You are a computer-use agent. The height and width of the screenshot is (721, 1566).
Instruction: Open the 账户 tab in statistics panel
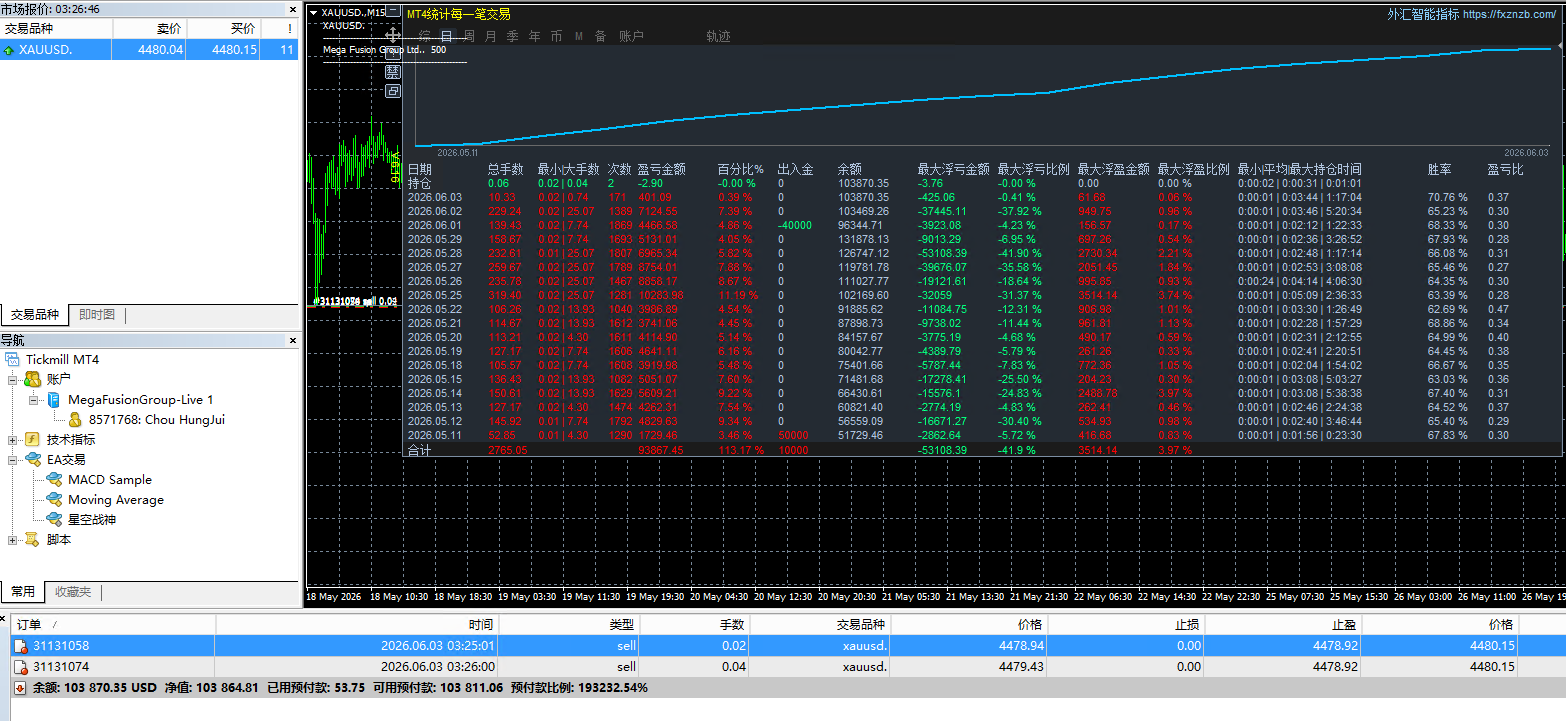pos(632,36)
